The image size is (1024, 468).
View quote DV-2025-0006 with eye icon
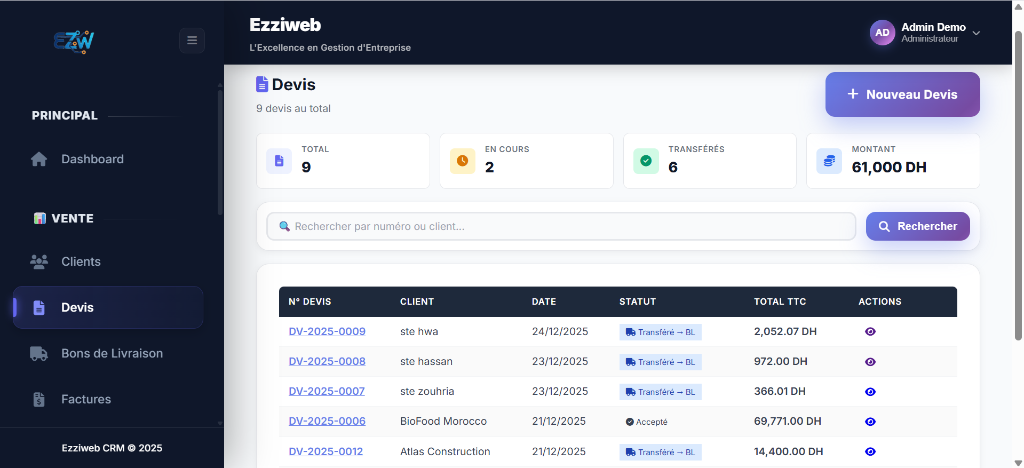pos(870,422)
